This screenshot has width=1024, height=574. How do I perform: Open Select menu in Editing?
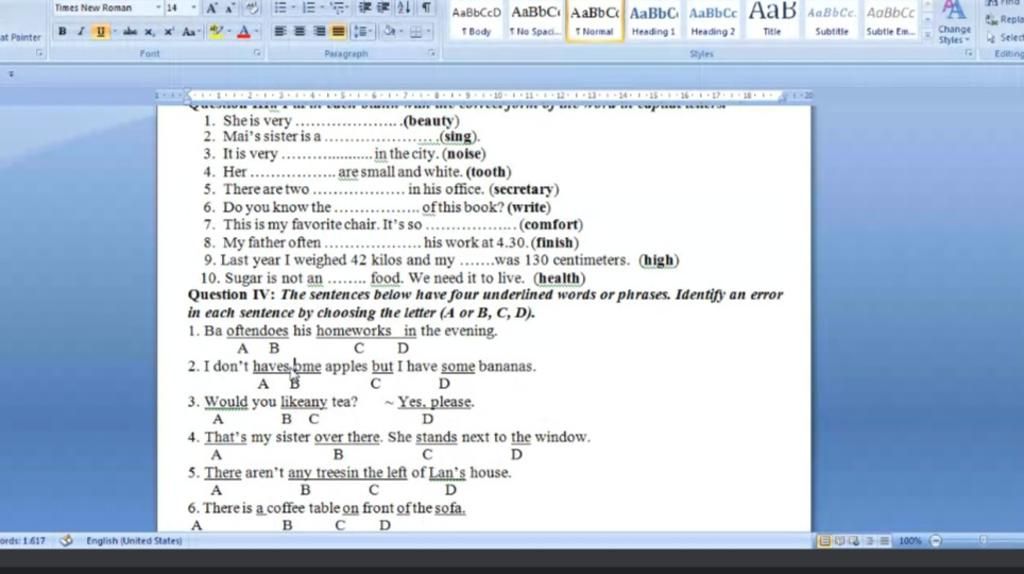tap(1006, 37)
